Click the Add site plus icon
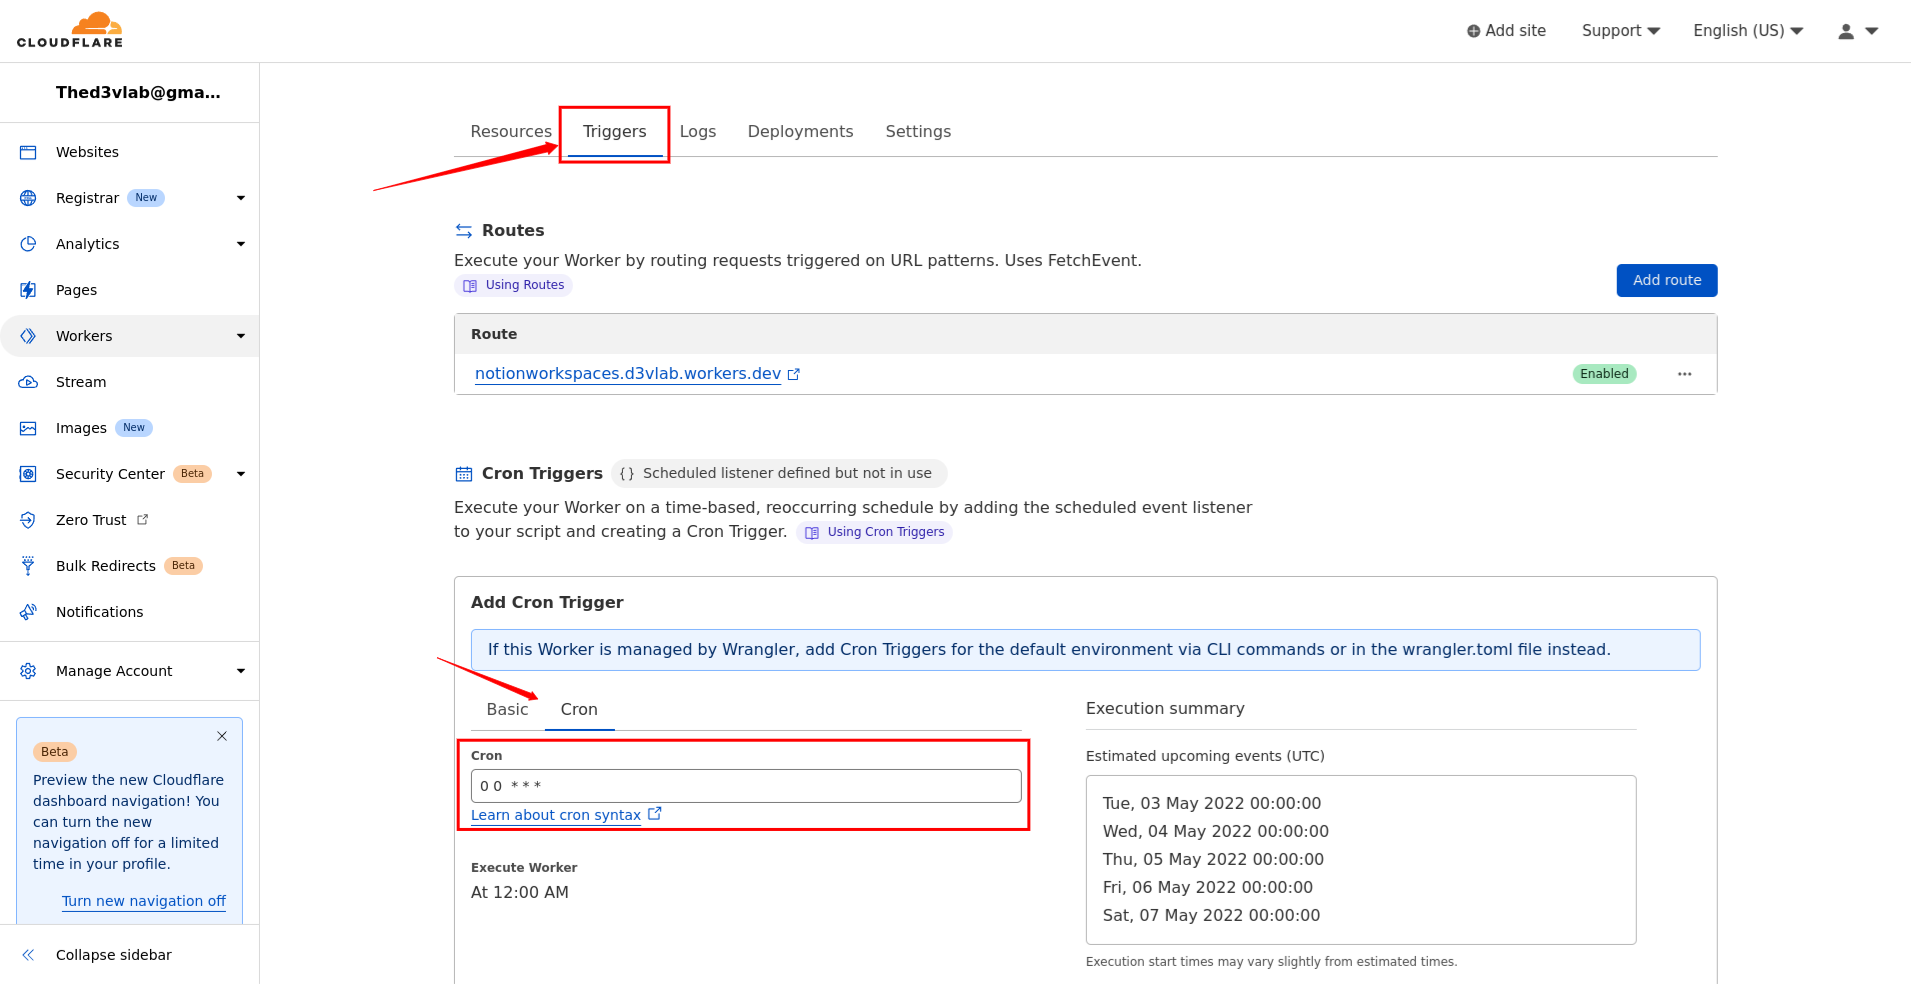1911x984 pixels. click(x=1473, y=31)
